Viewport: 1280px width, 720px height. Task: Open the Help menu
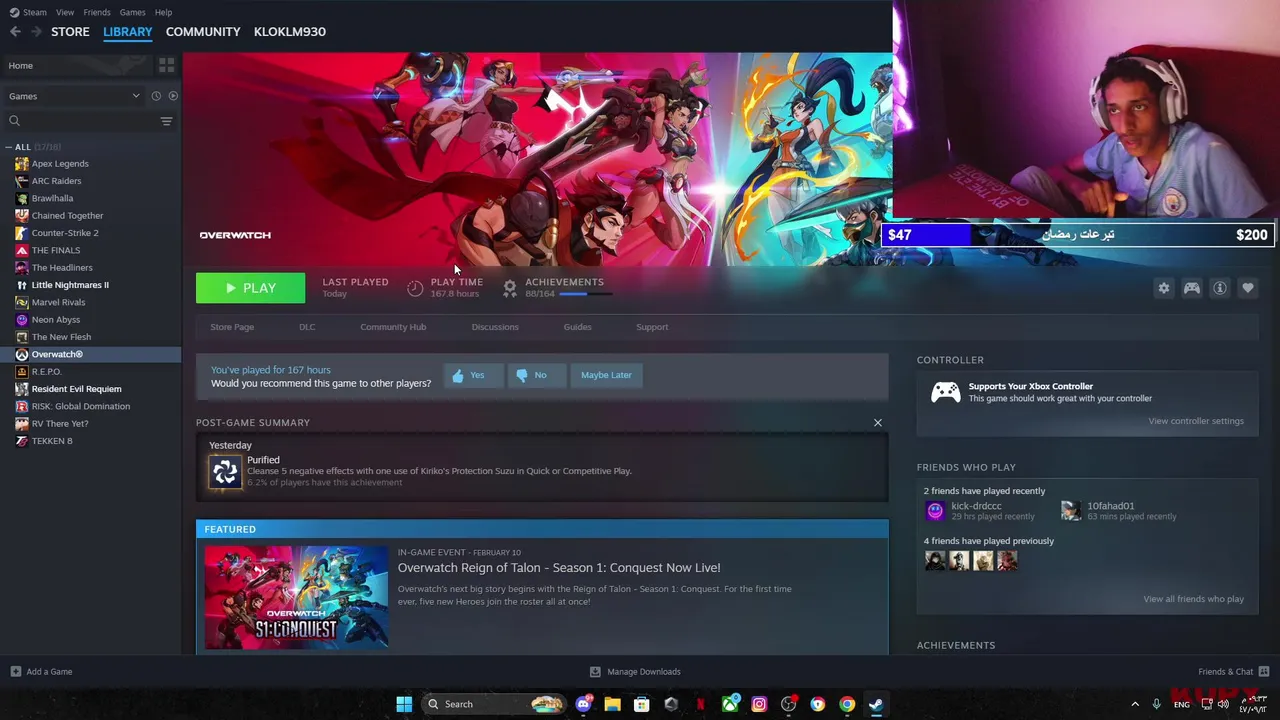coord(163,12)
